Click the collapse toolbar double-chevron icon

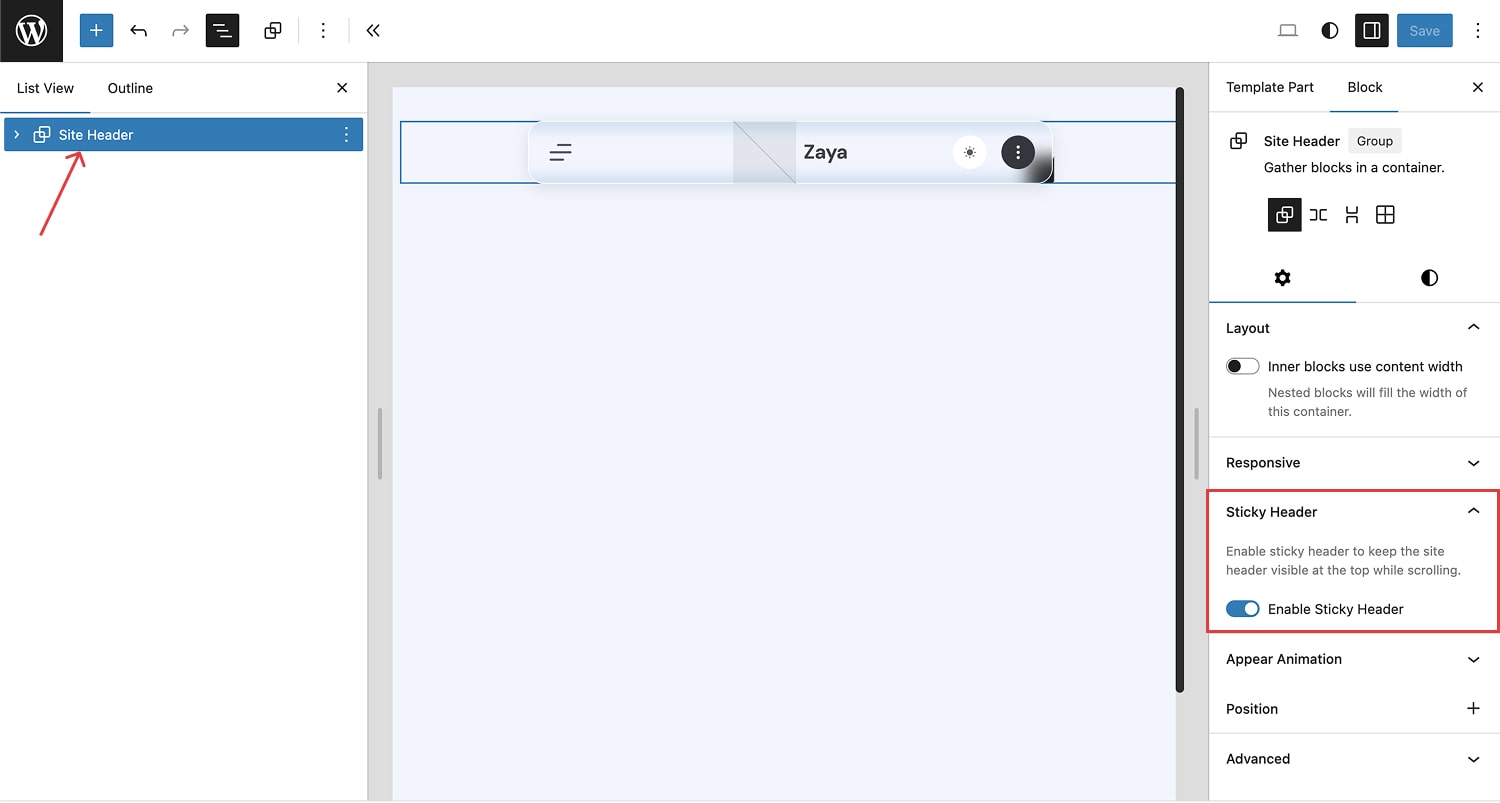pyautogui.click(x=373, y=31)
